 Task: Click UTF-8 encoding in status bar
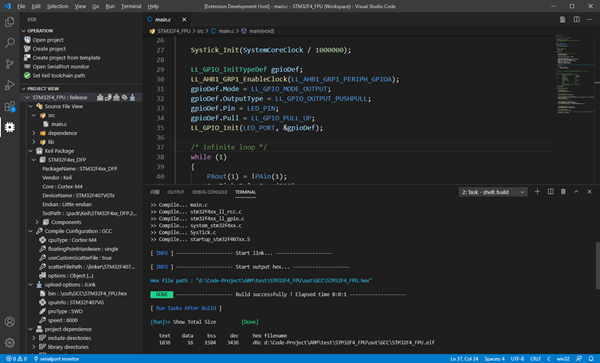517,359
